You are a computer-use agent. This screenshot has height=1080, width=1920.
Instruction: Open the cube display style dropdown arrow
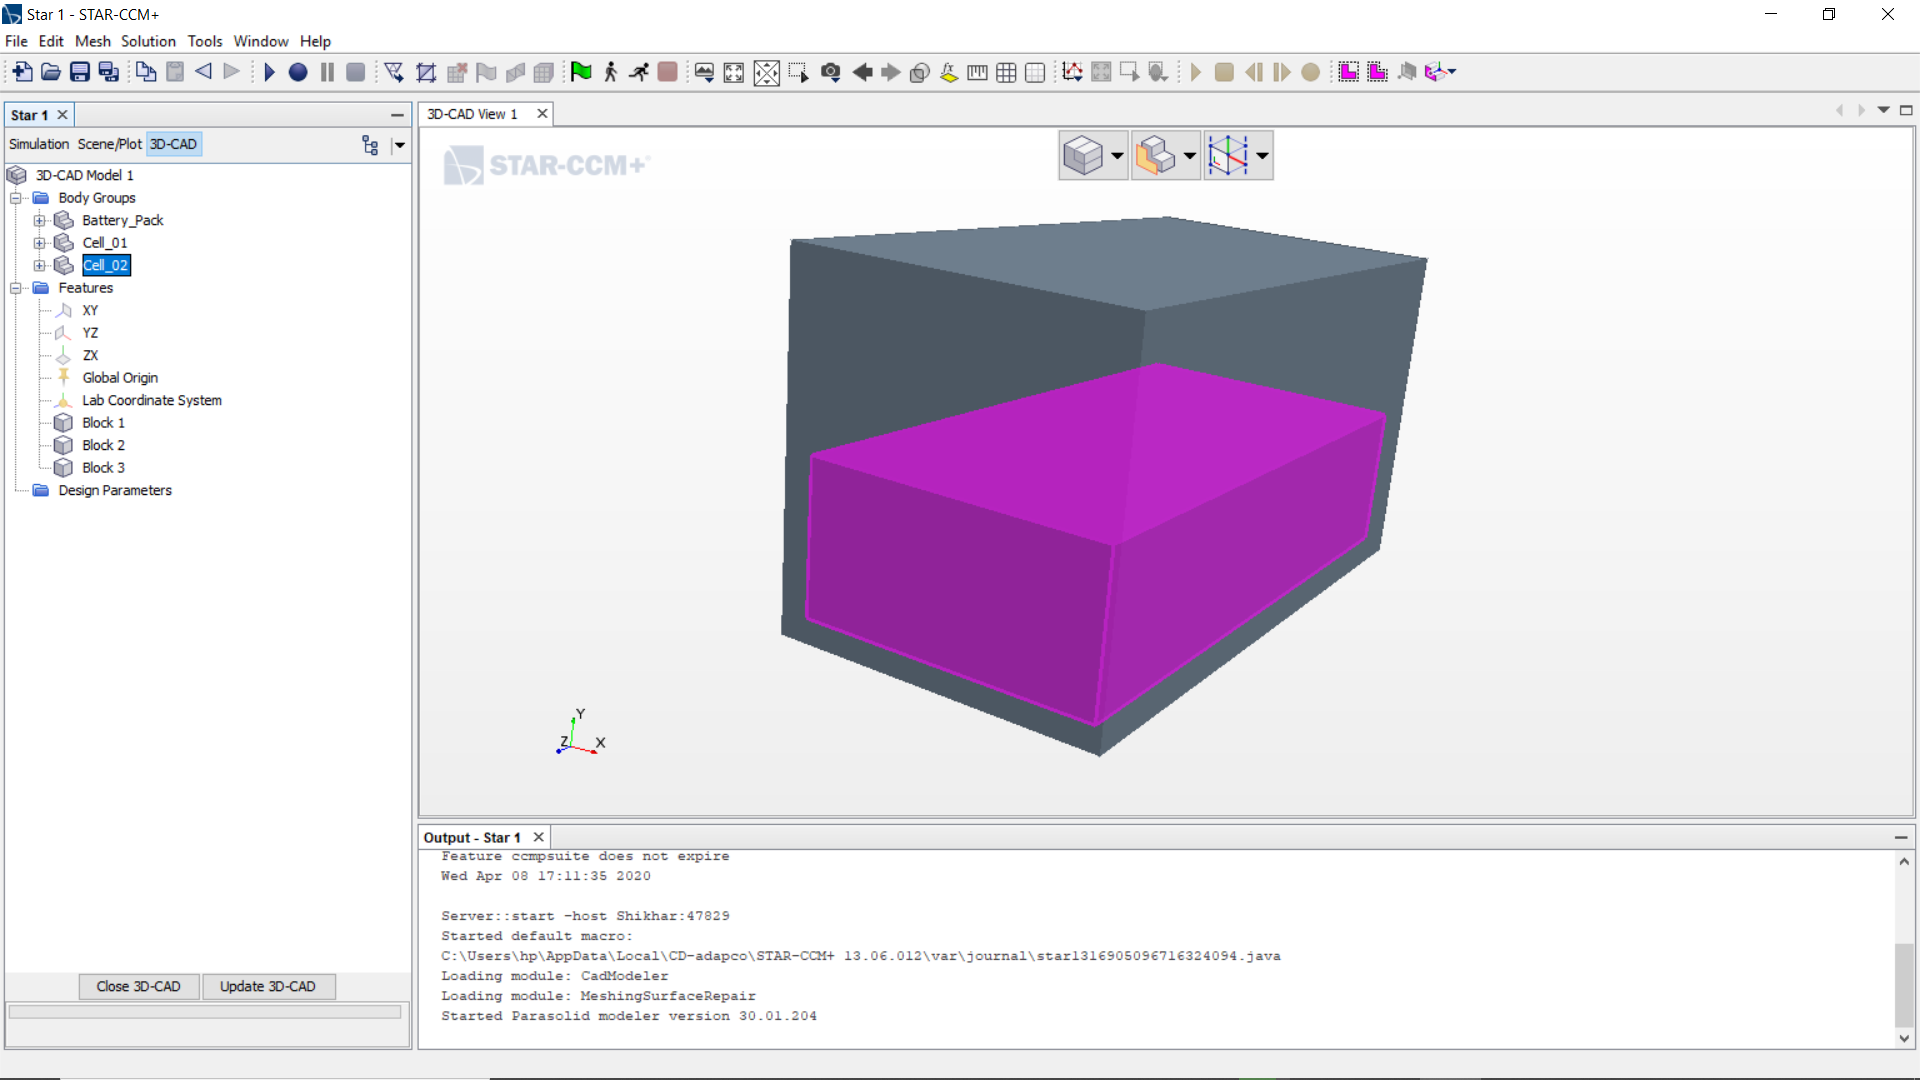click(x=1117, y=156)
